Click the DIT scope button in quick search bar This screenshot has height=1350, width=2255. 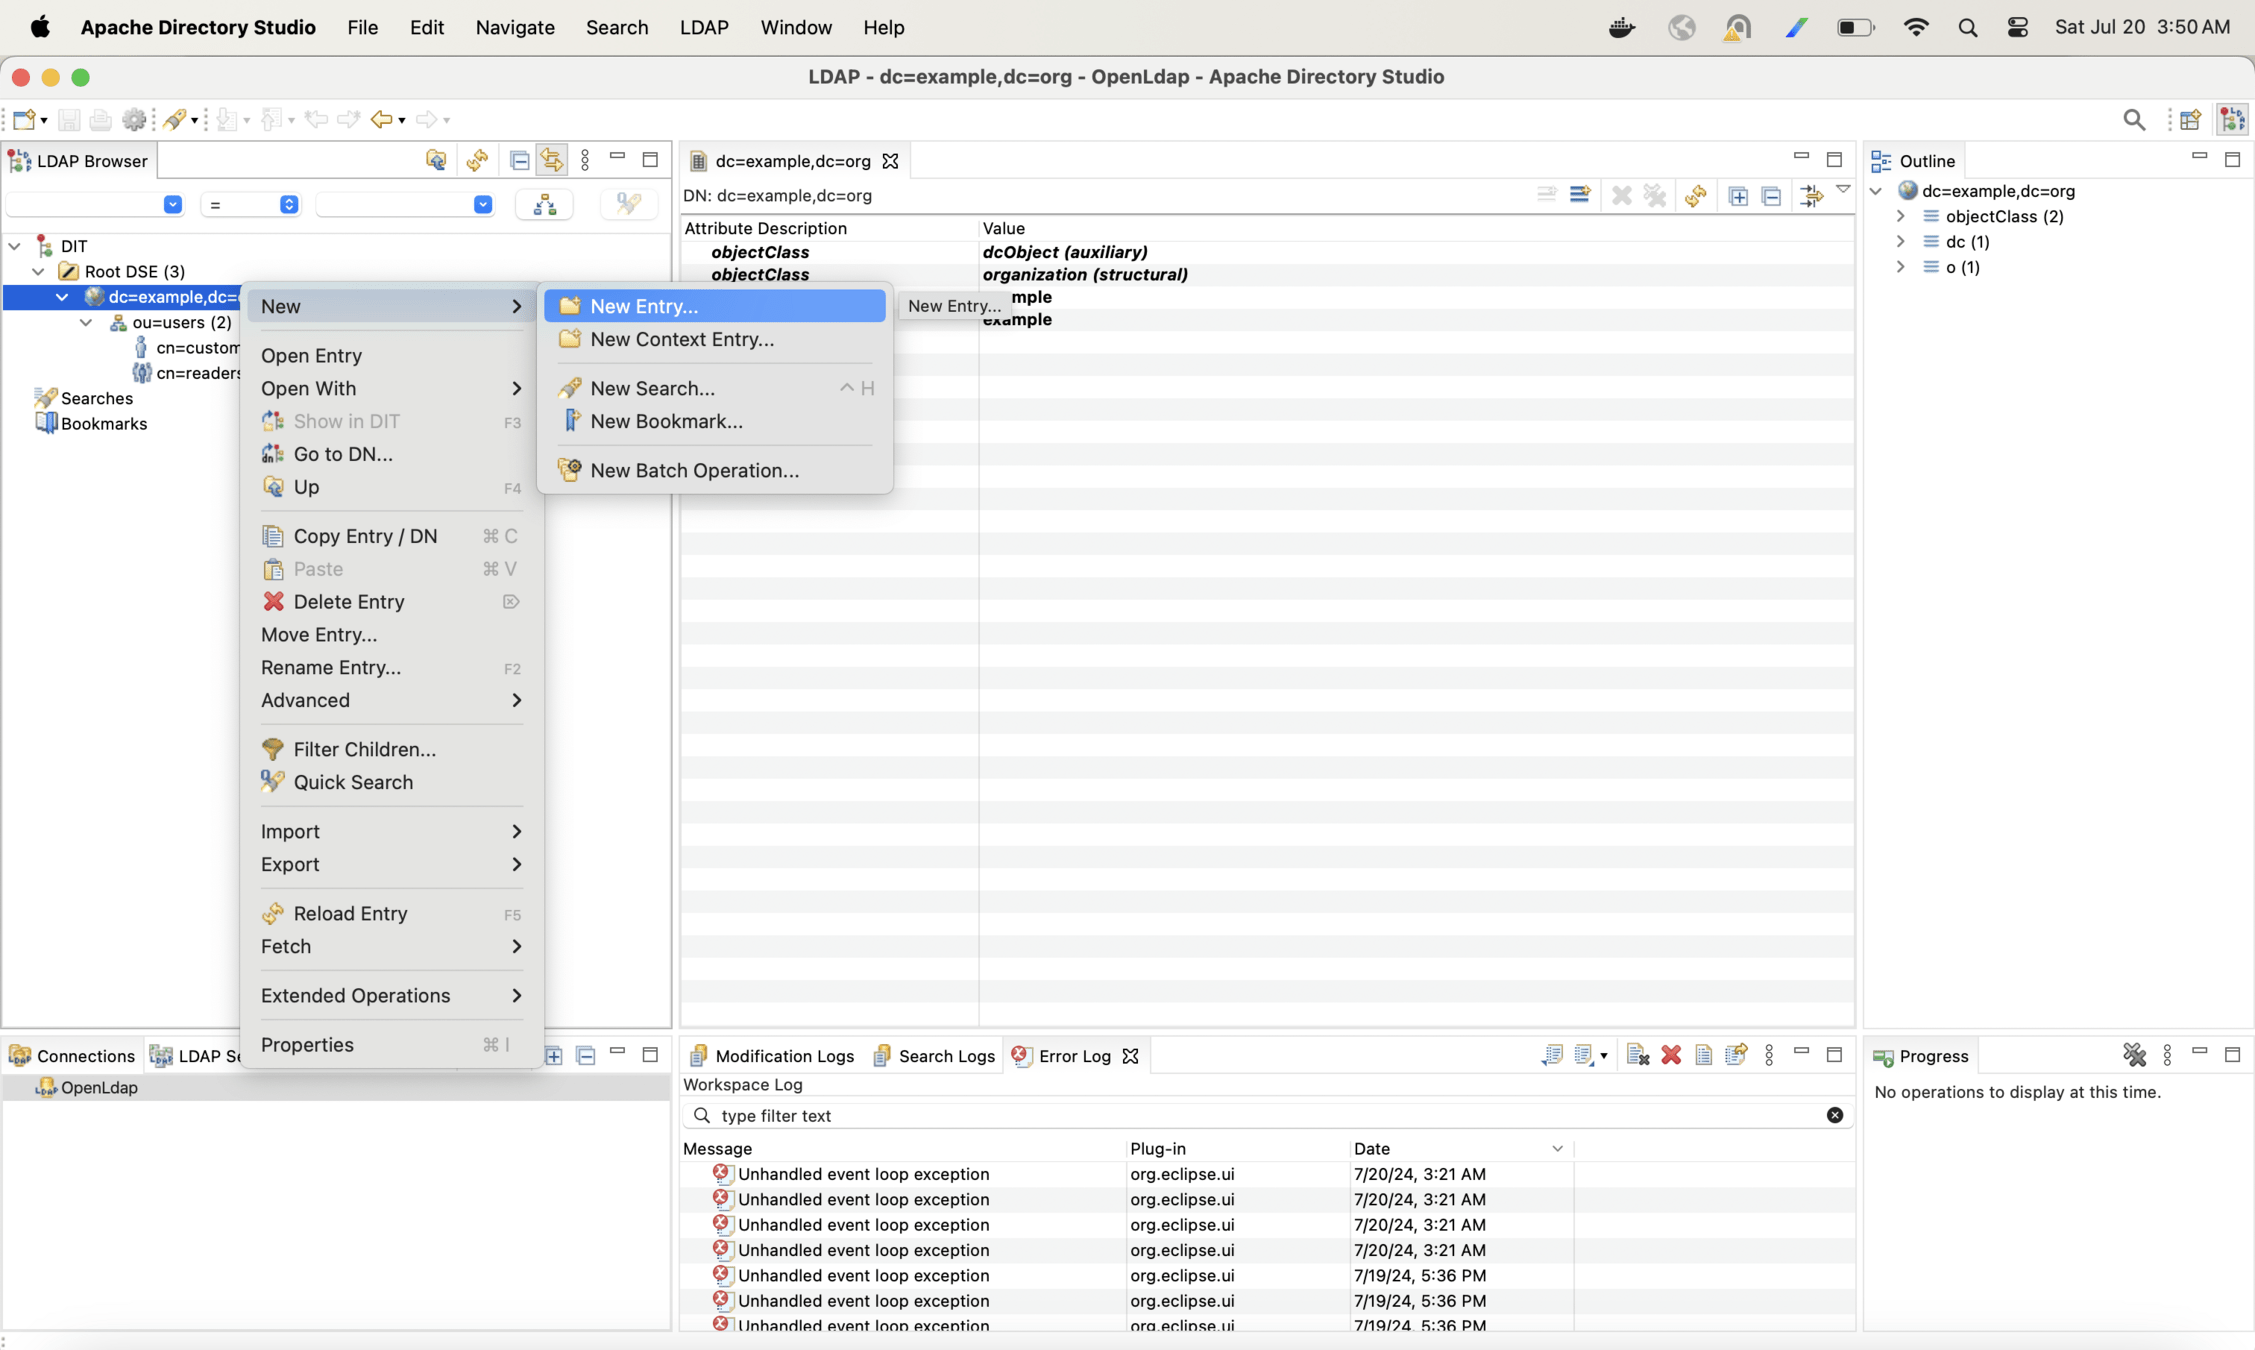[545, 205]
